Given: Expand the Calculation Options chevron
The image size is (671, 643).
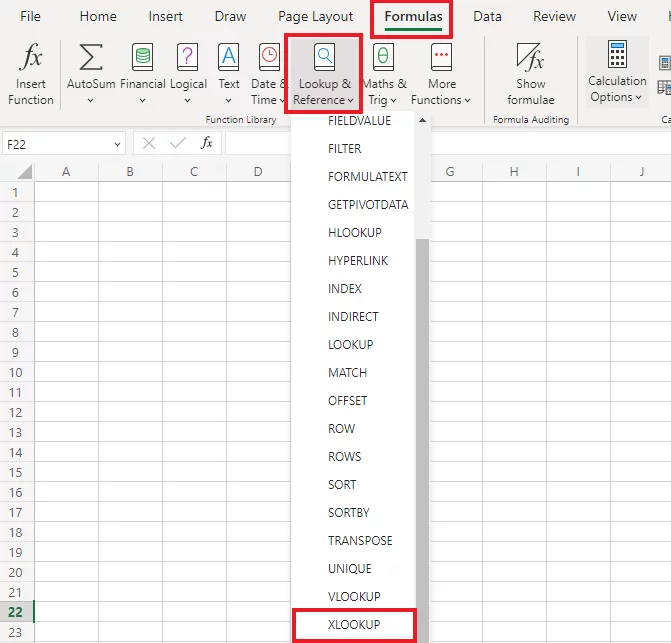Looking at the screenshot, I should pyautogui.click(x=638, y=98).
